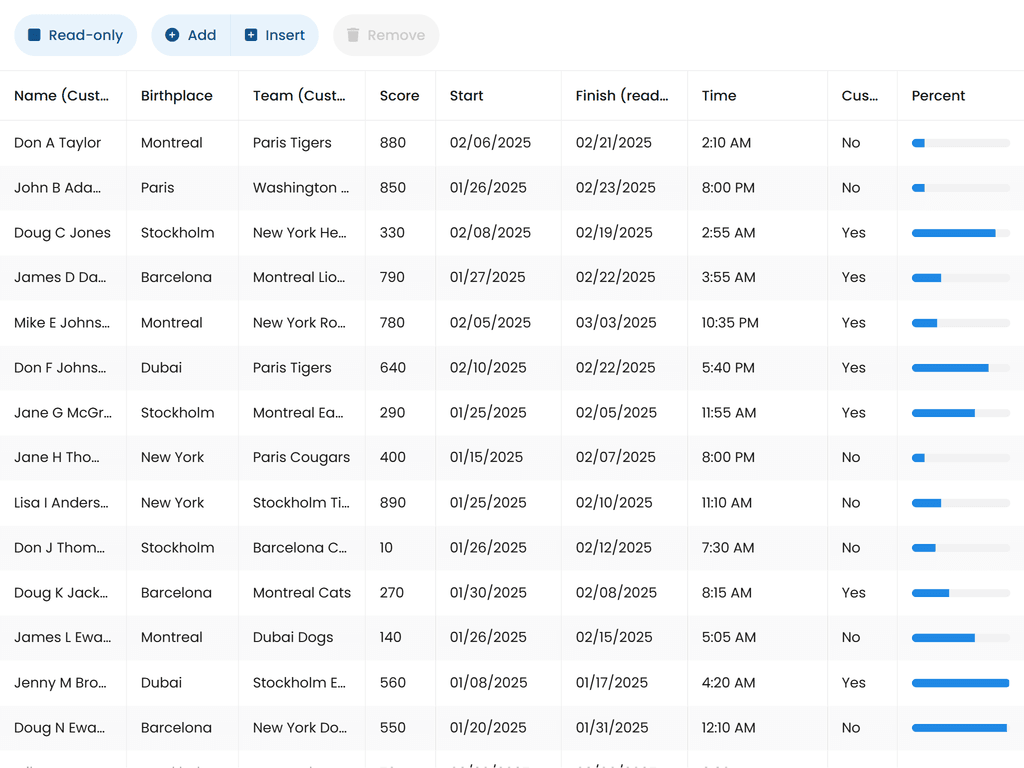The image size is (1024, 768).
Task: Click the Read-only square icon
Action: 34,35
